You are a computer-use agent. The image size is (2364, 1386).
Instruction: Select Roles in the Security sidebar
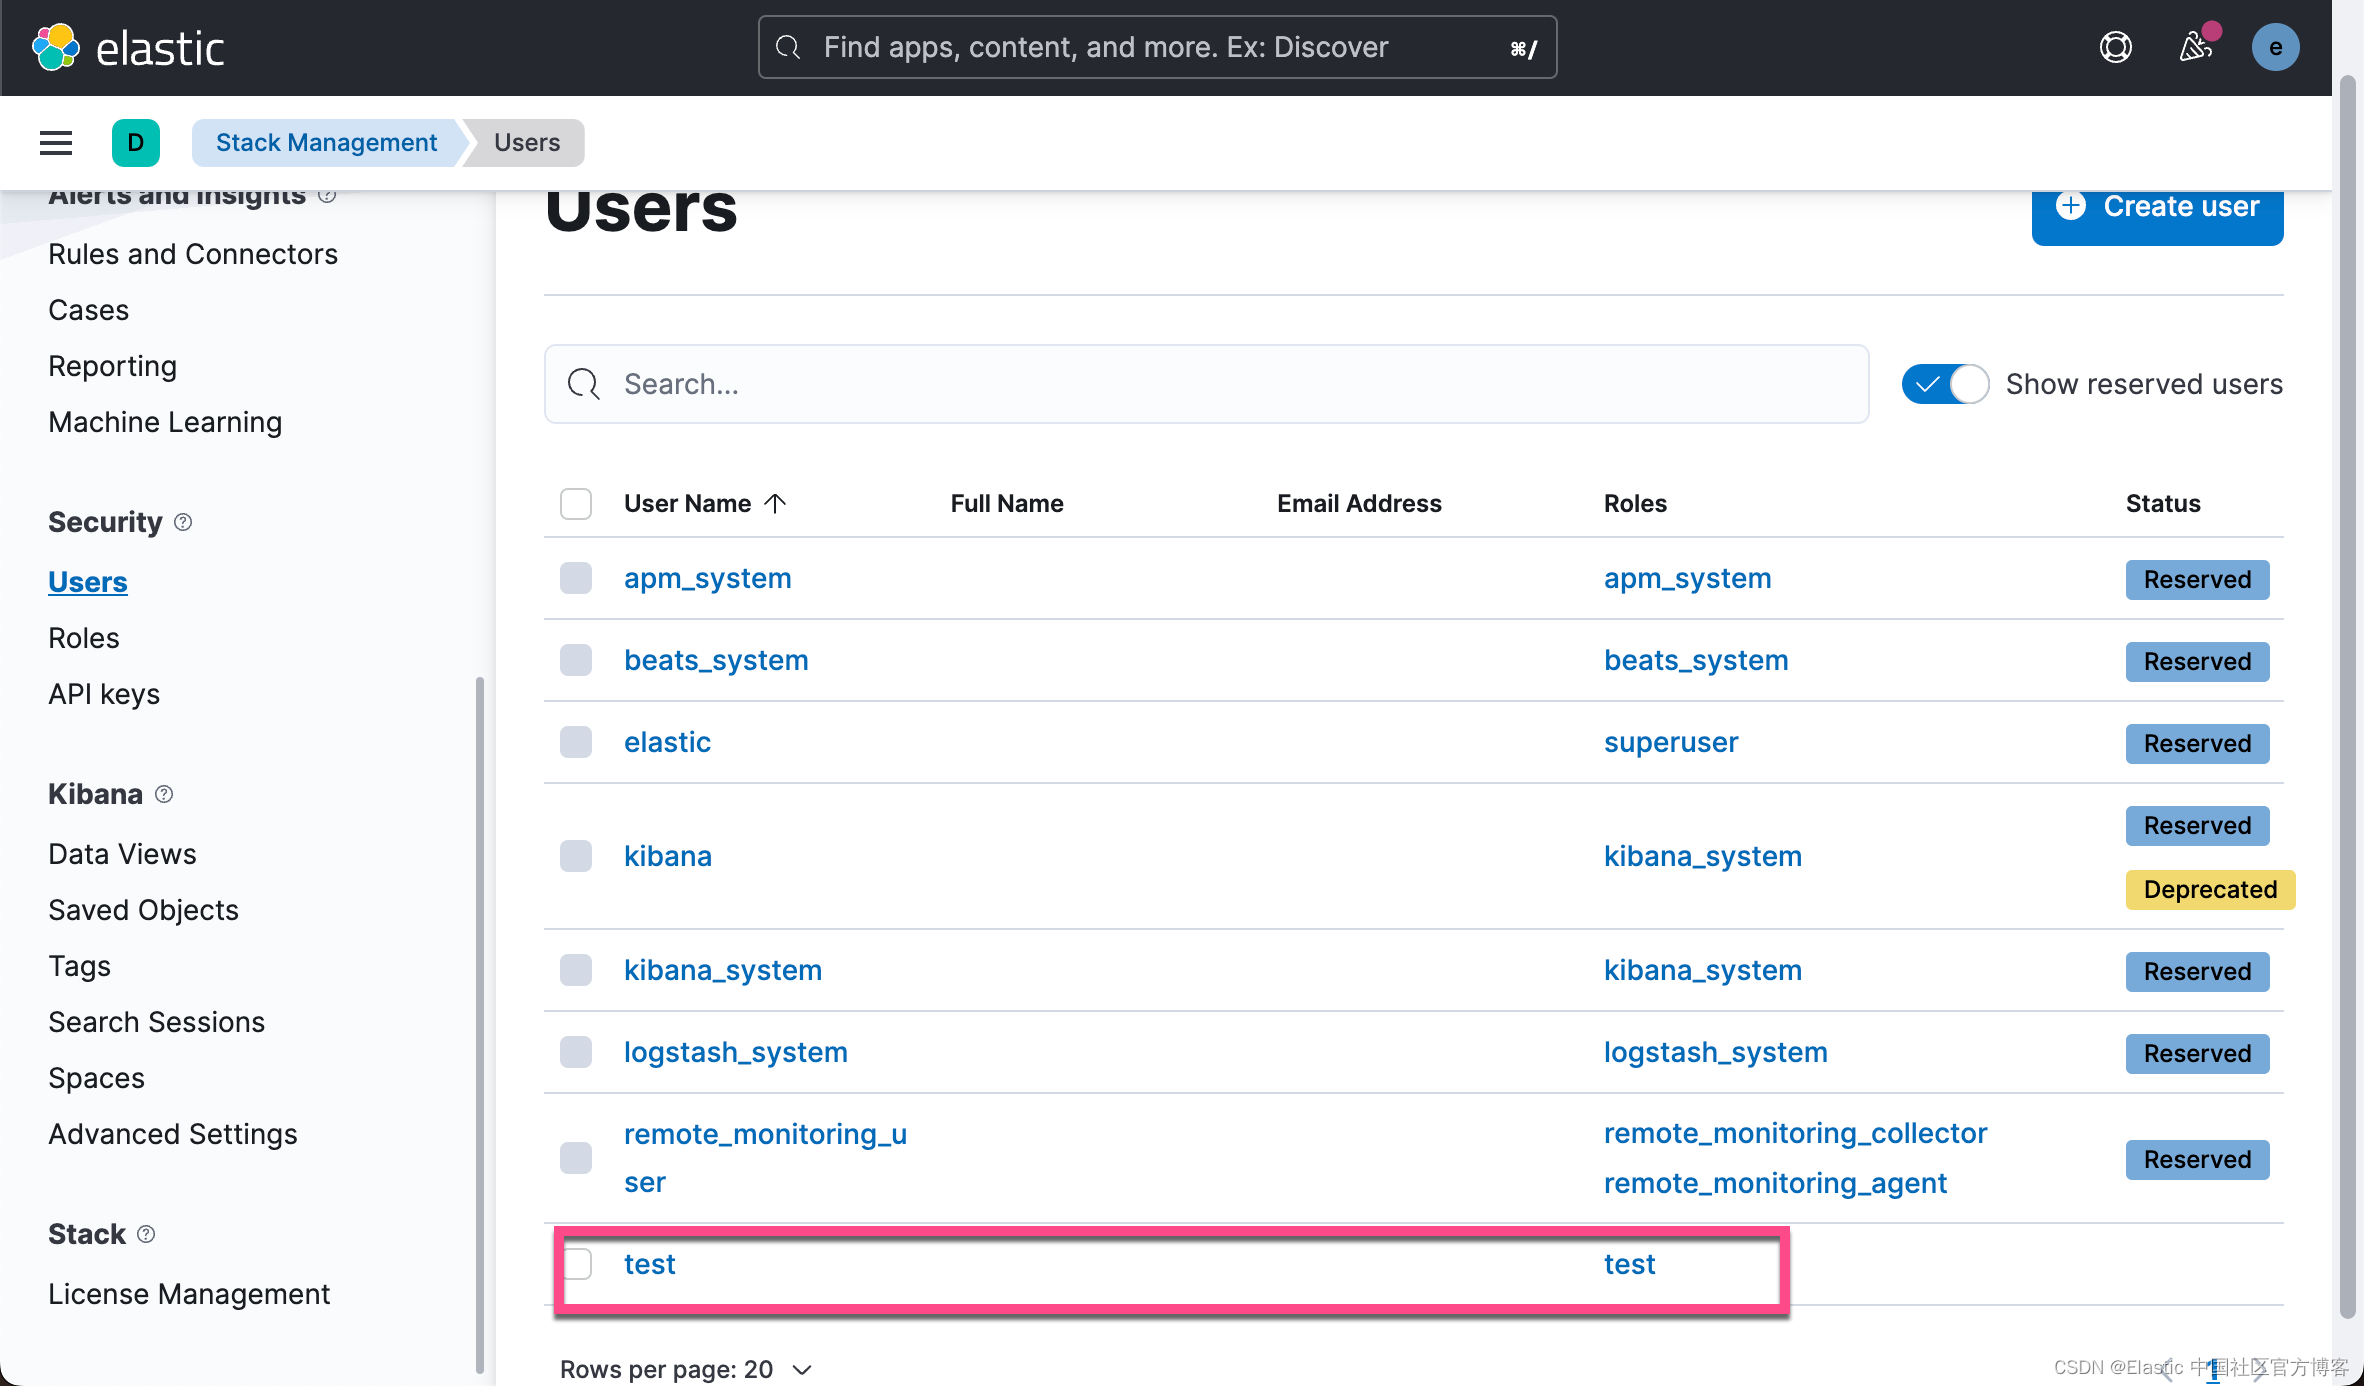83,637
